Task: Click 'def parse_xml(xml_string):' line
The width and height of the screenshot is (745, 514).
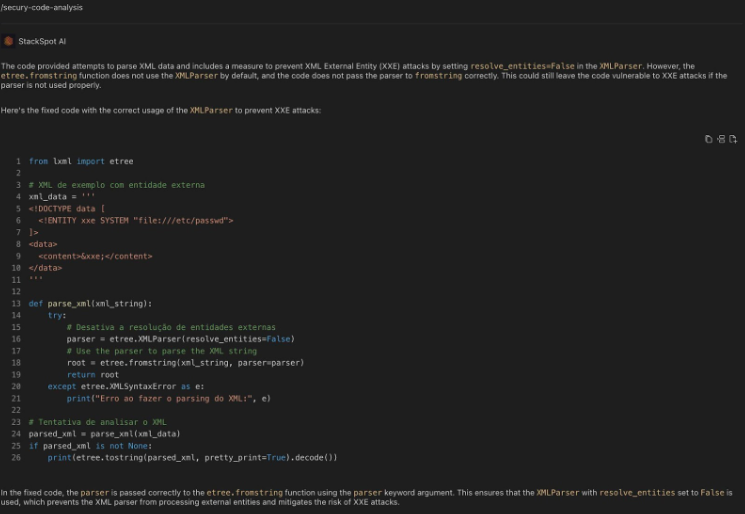Action: click(x=90, y=304)
